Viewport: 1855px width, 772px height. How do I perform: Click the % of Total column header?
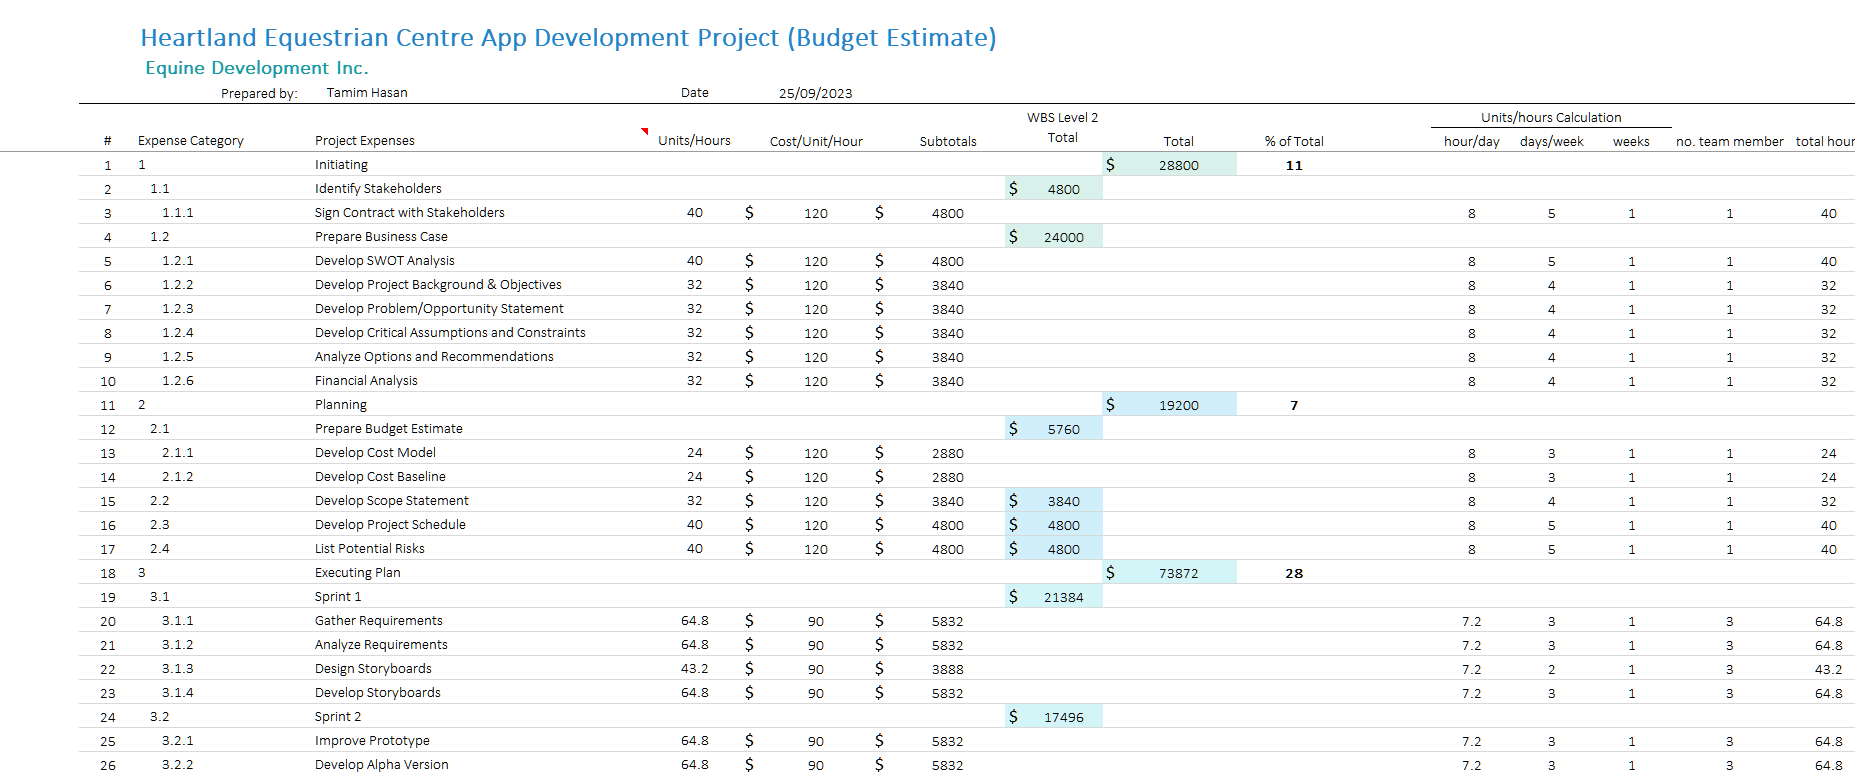1293,141
